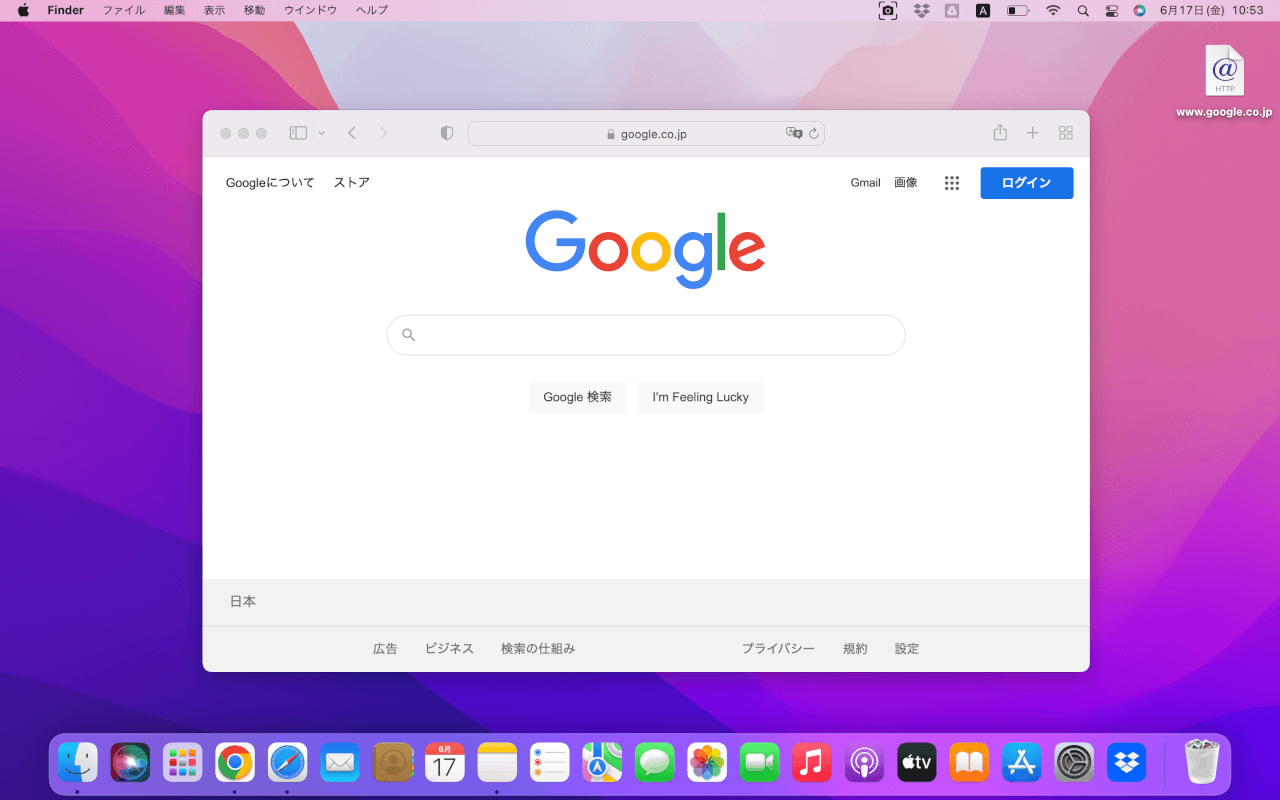Open the 設定 footer menu
1280x800 pixels.
pyautogui.click(x=907, y=649)
